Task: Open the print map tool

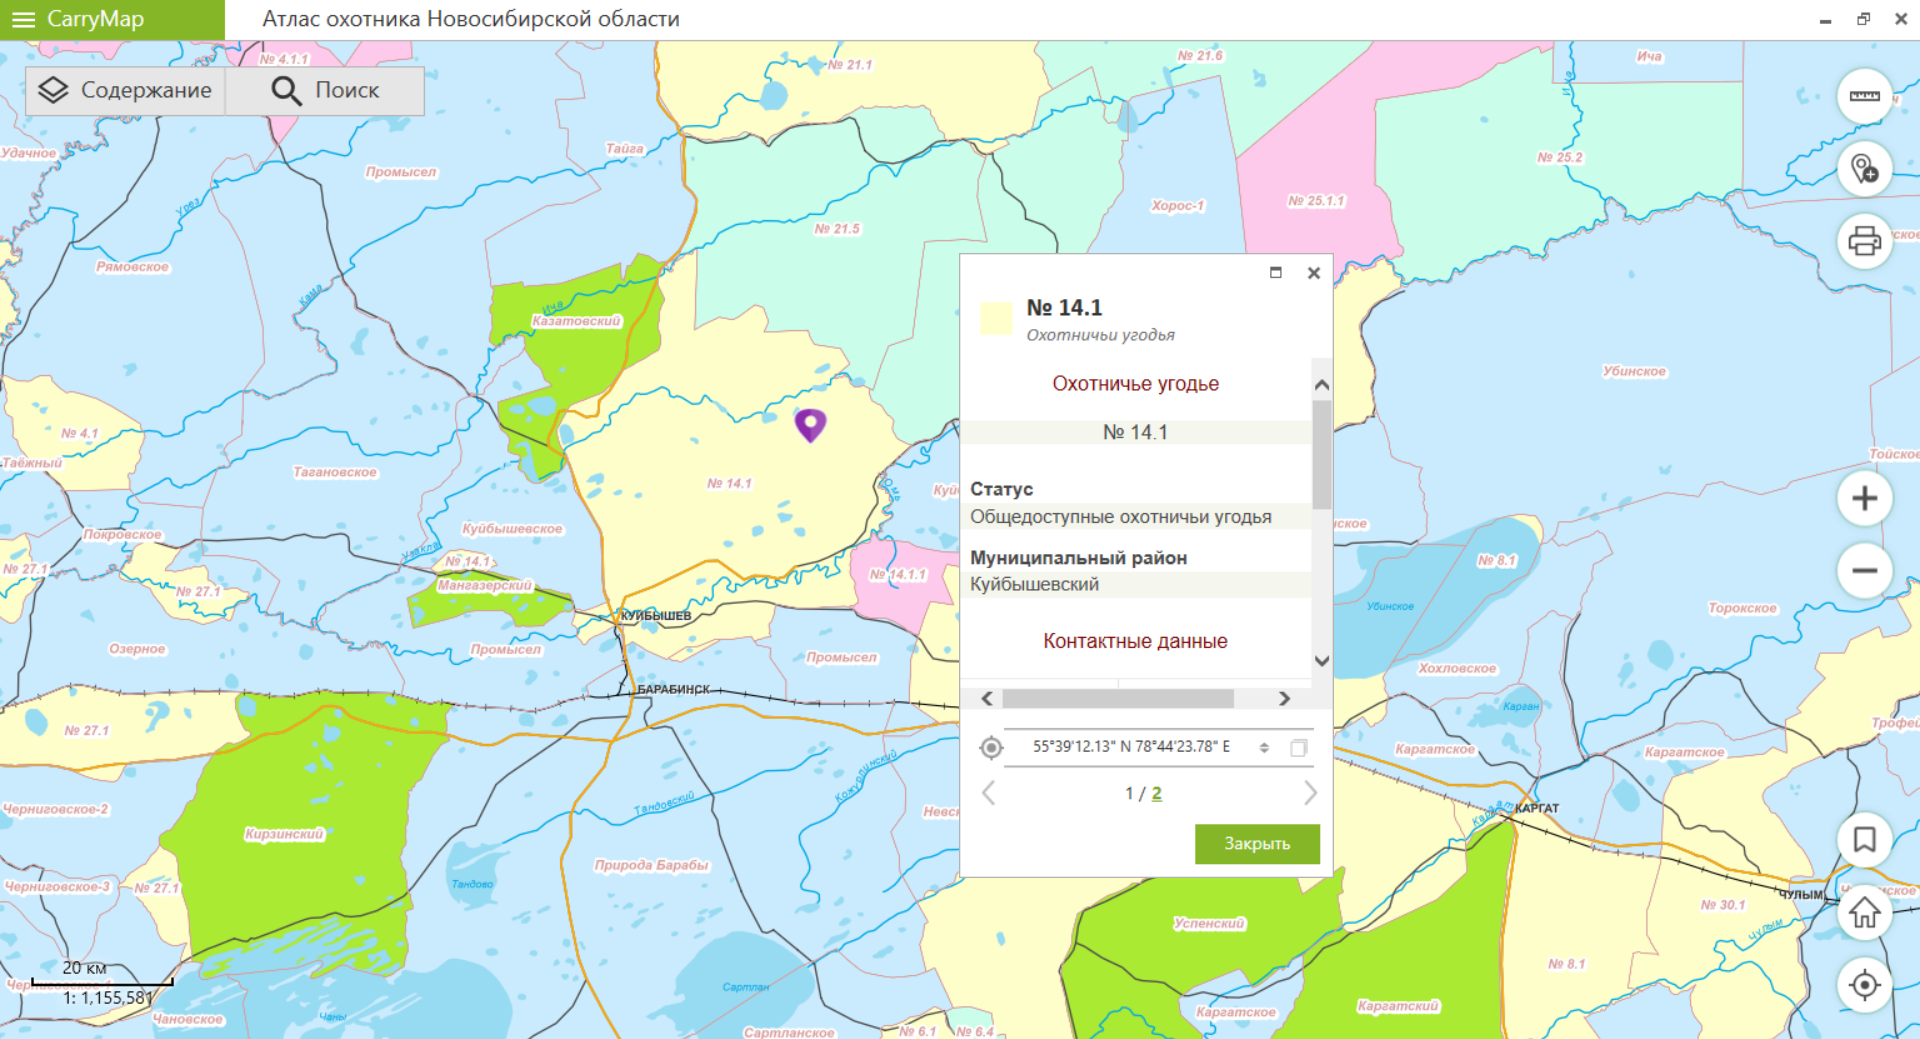Action: [1864, 241]
